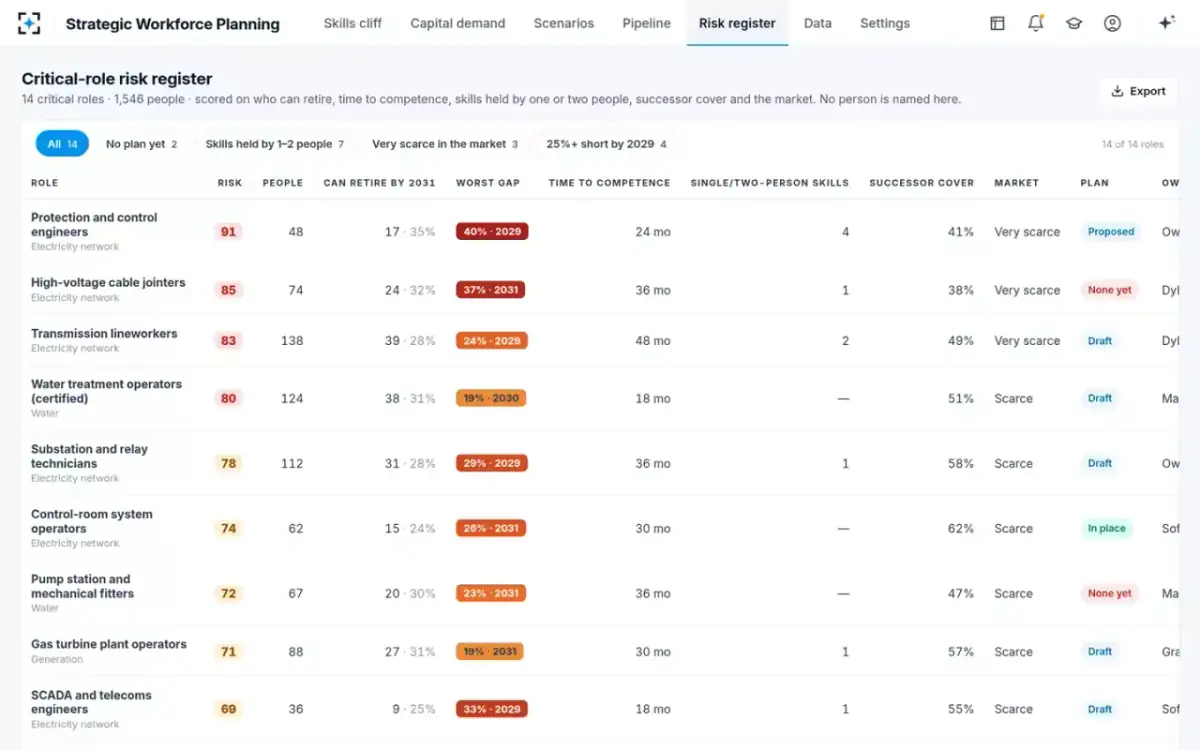This screenshot has height=750, width=1200.
Task: Click the app logo icon beside Strategic Workforce Planning
Action: click(x=30, y=23)
